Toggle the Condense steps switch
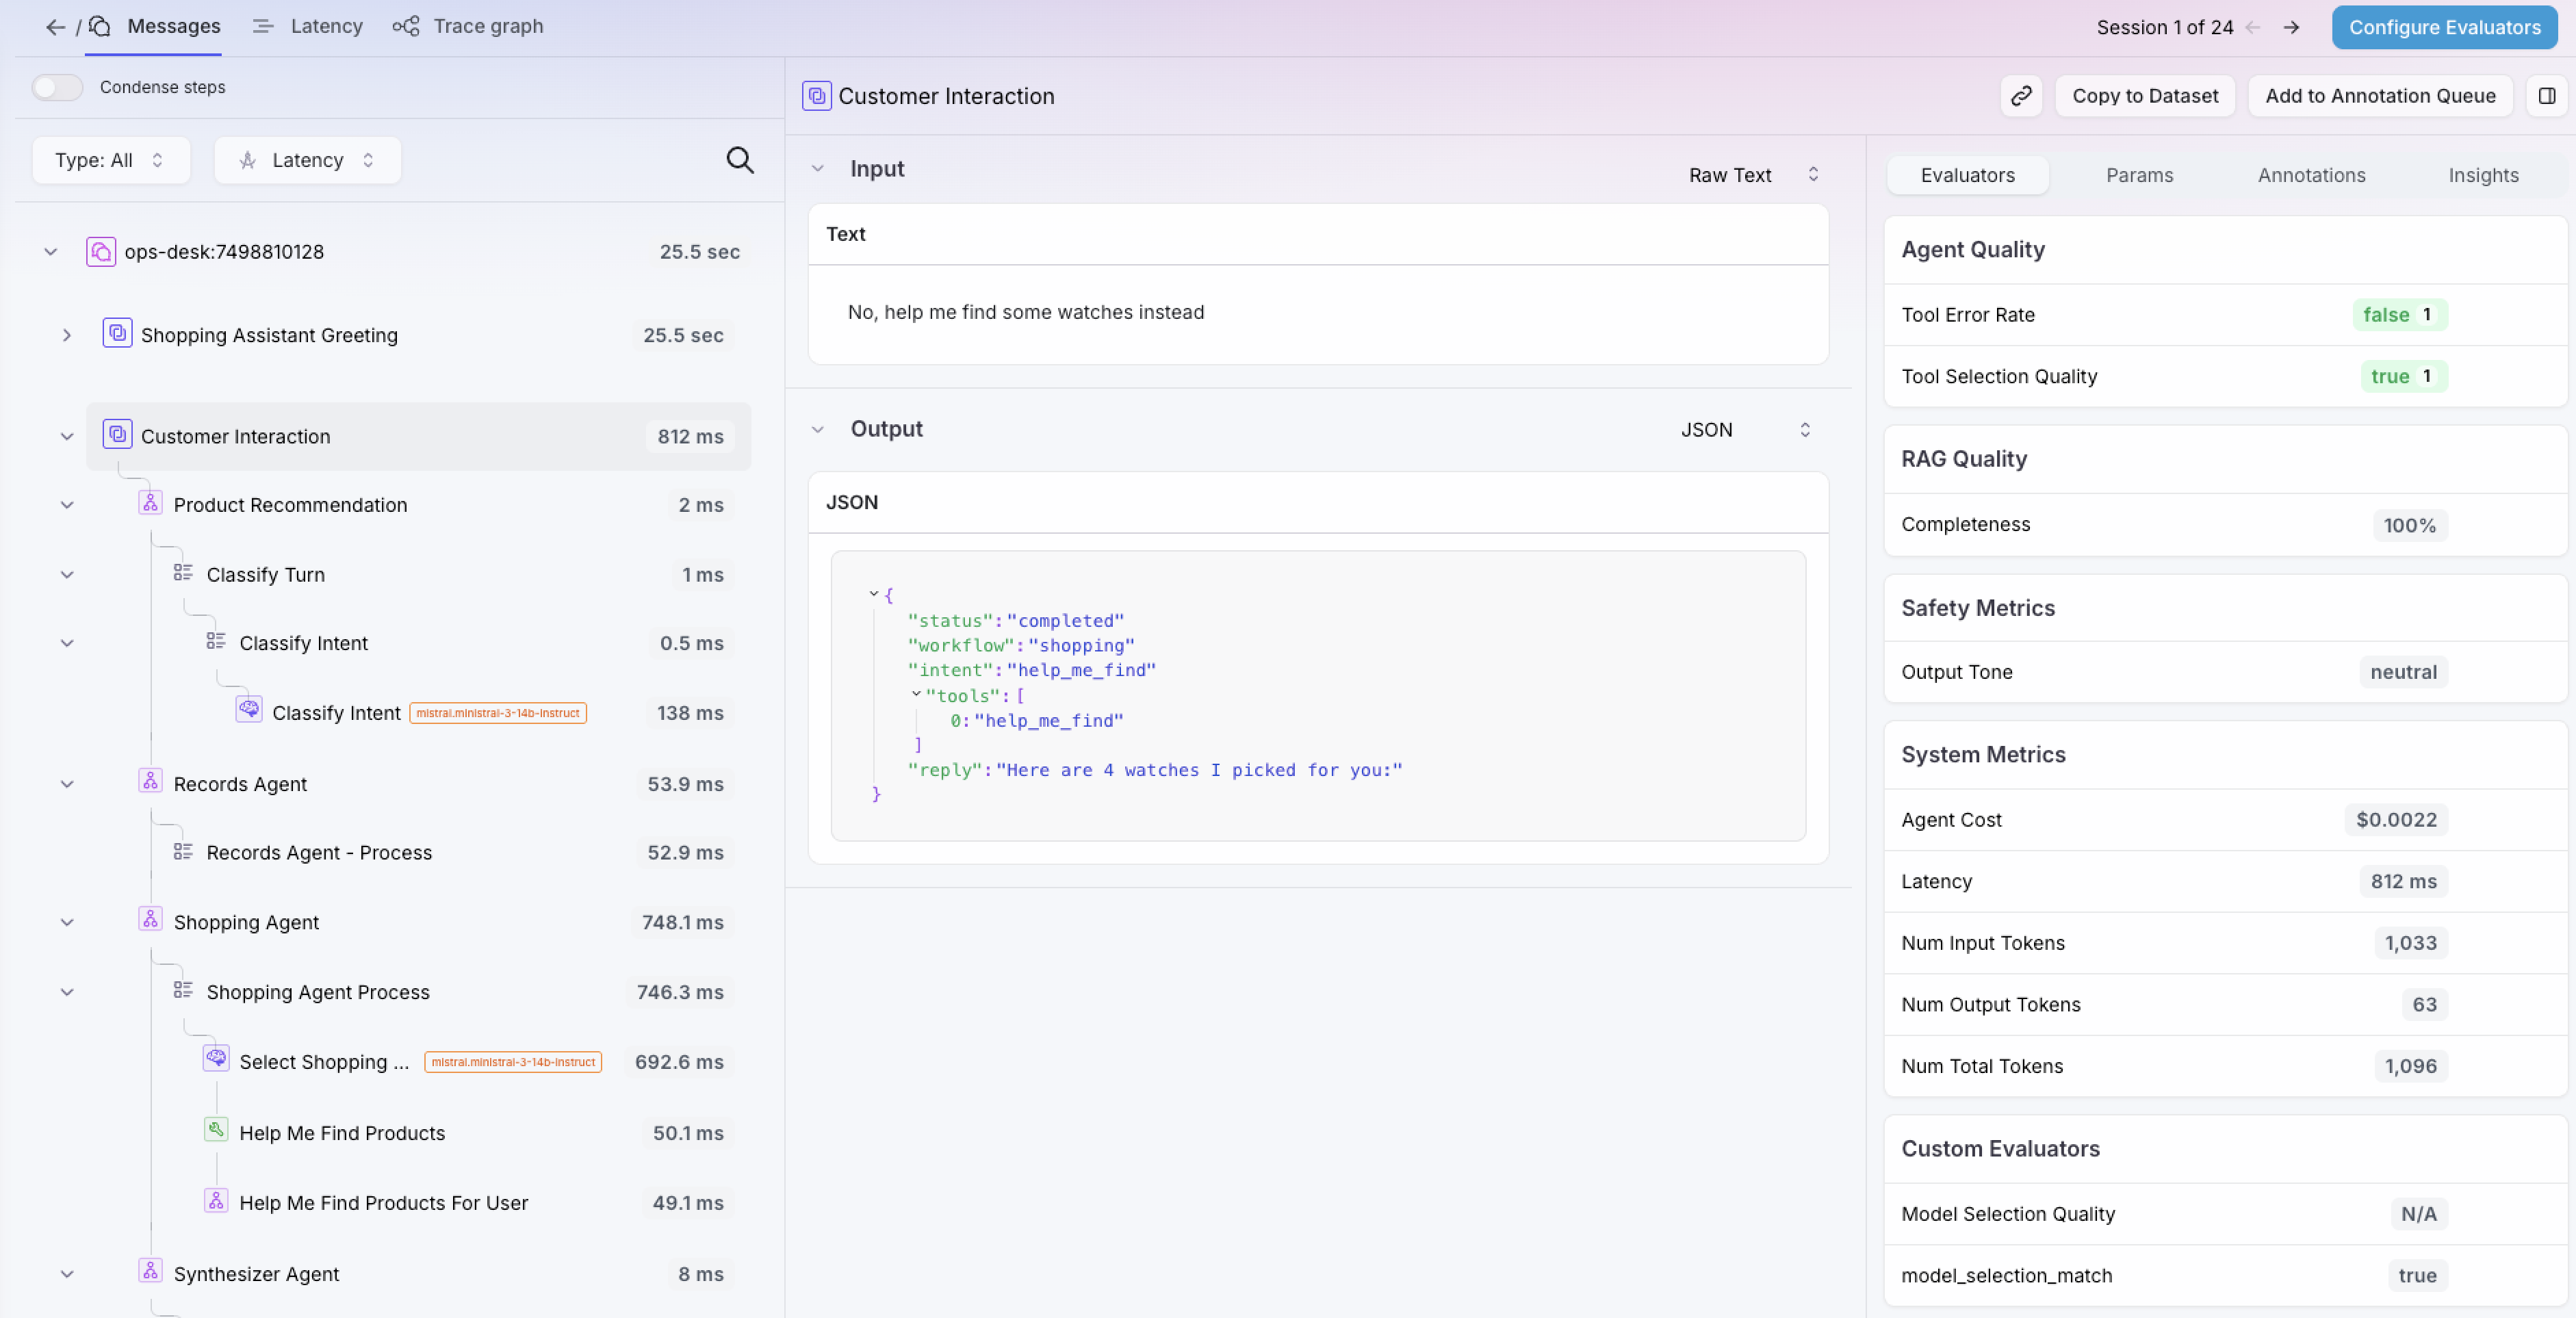This screenshot has width=2576, height=1318. 57,87
